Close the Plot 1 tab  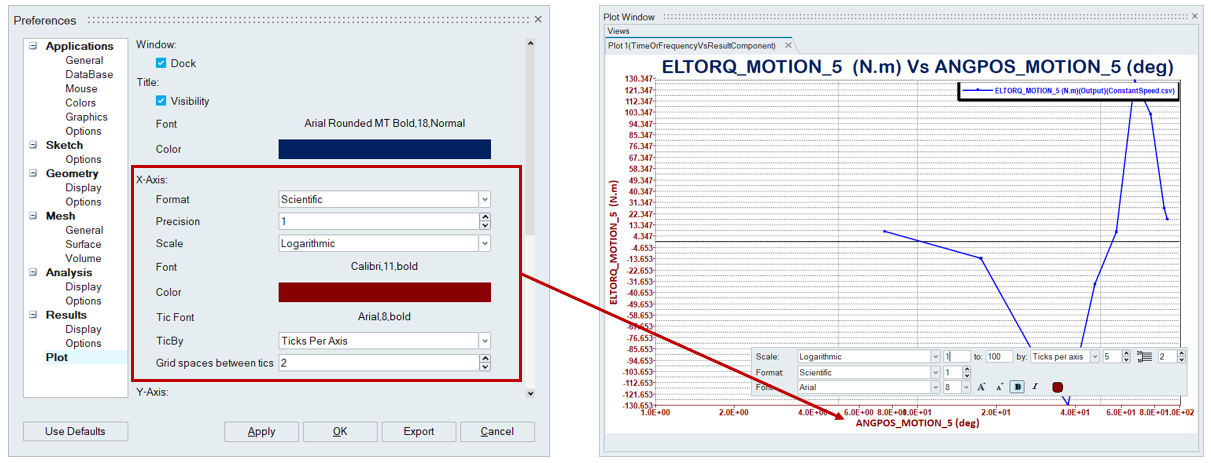tap(788, 46)
